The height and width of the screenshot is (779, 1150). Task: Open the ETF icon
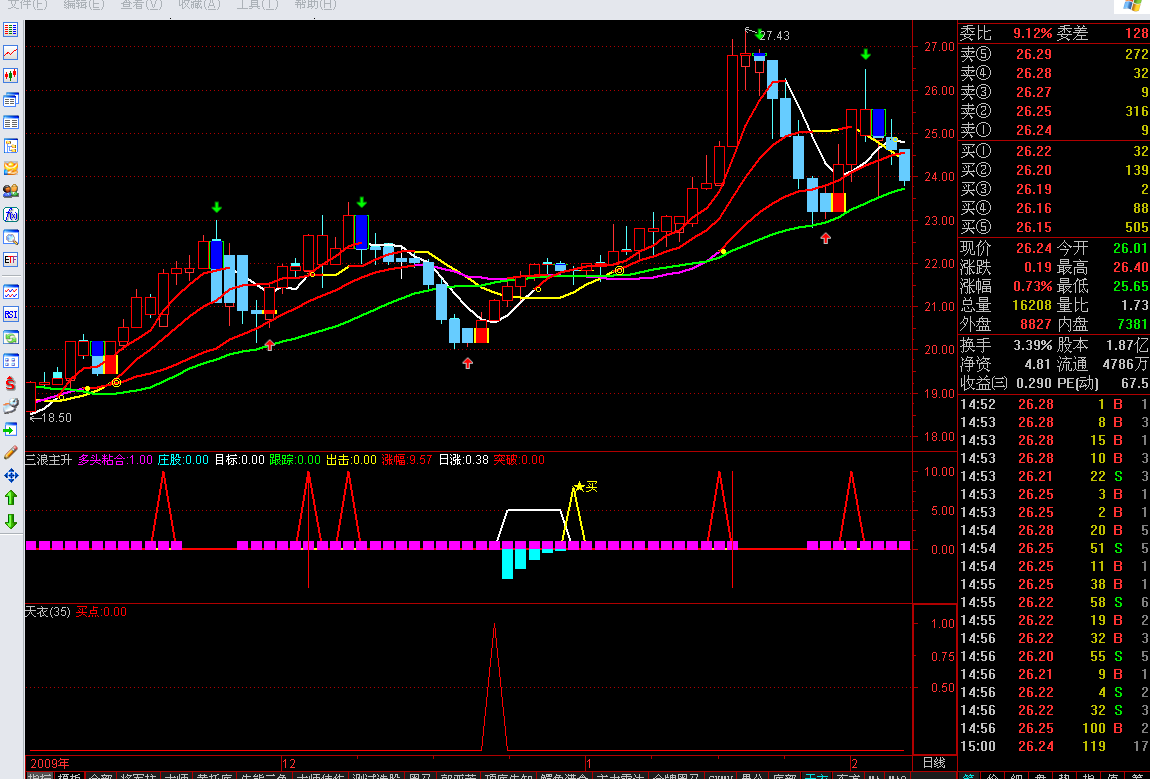click(10, 260)
